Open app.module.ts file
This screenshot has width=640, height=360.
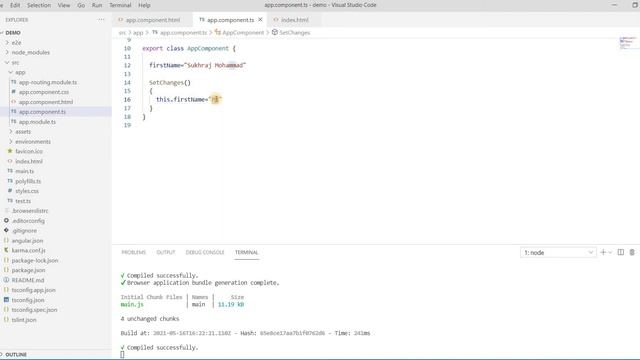pyautogui.click(x=37, y=122)
